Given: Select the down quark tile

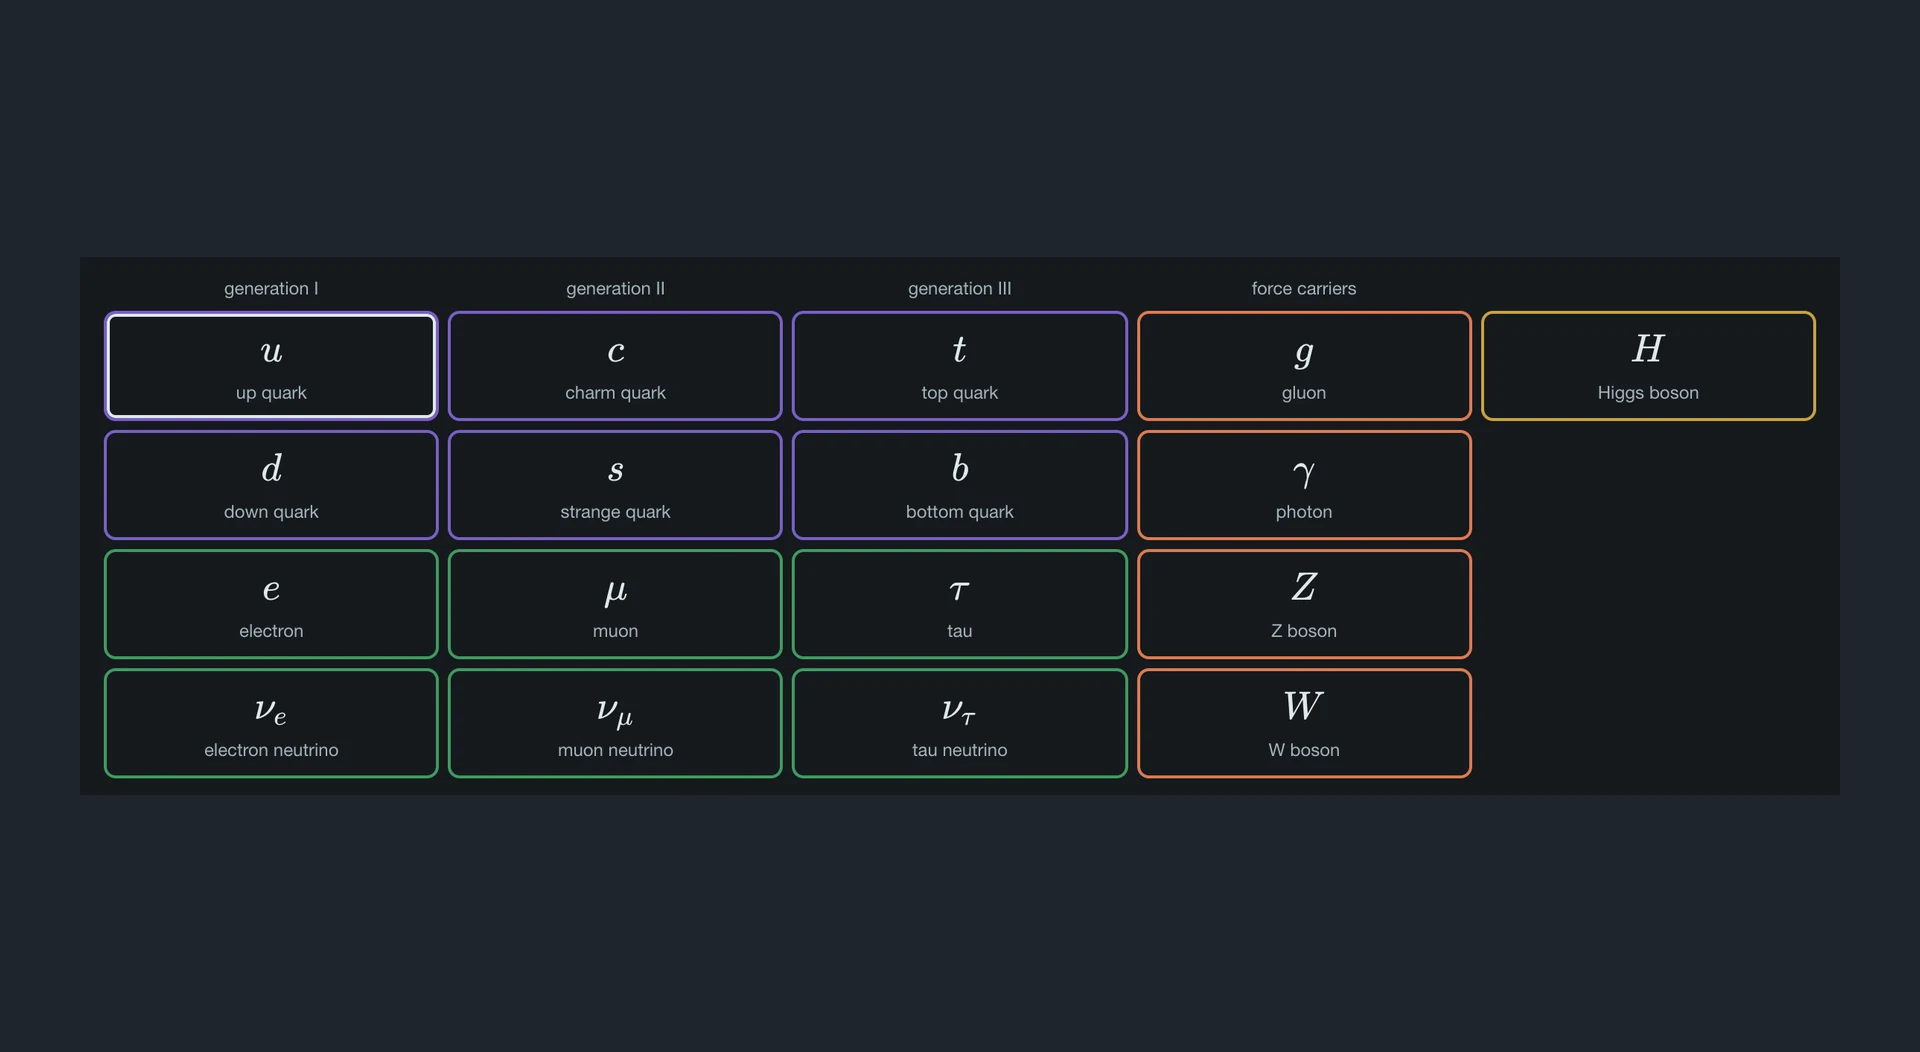Looking at the screenshot, I should [x=271, y=485].
